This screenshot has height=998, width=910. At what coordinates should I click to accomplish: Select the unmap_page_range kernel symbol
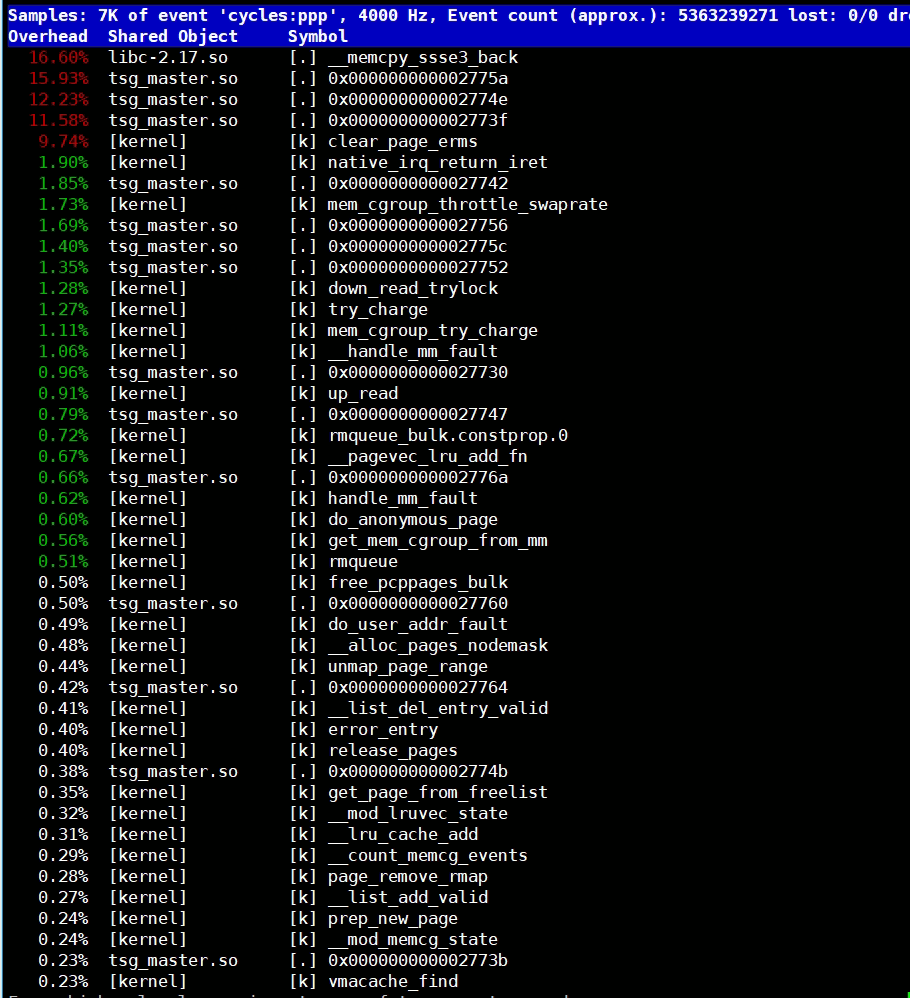[x=407, y=666]
